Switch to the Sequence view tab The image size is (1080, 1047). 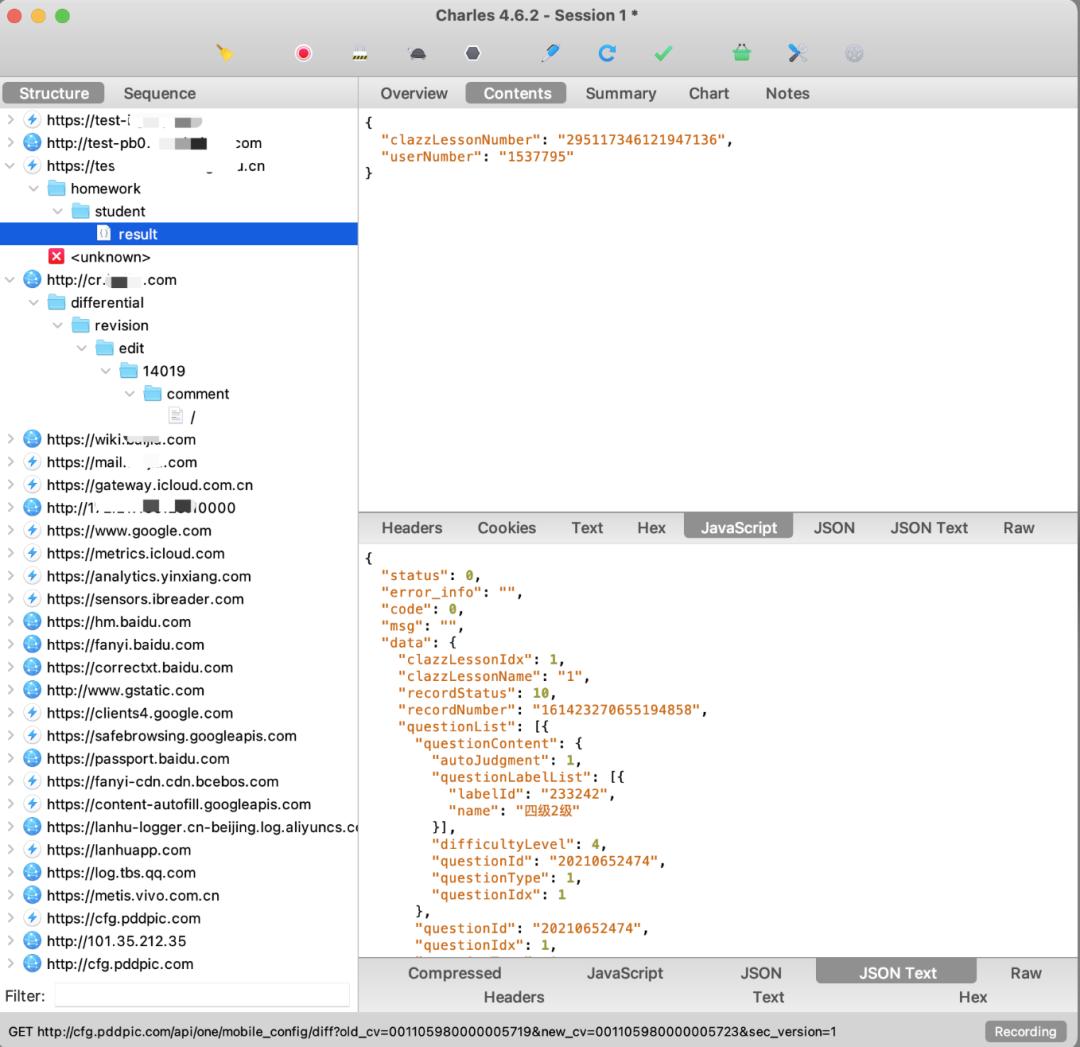[x=159, y=93]
